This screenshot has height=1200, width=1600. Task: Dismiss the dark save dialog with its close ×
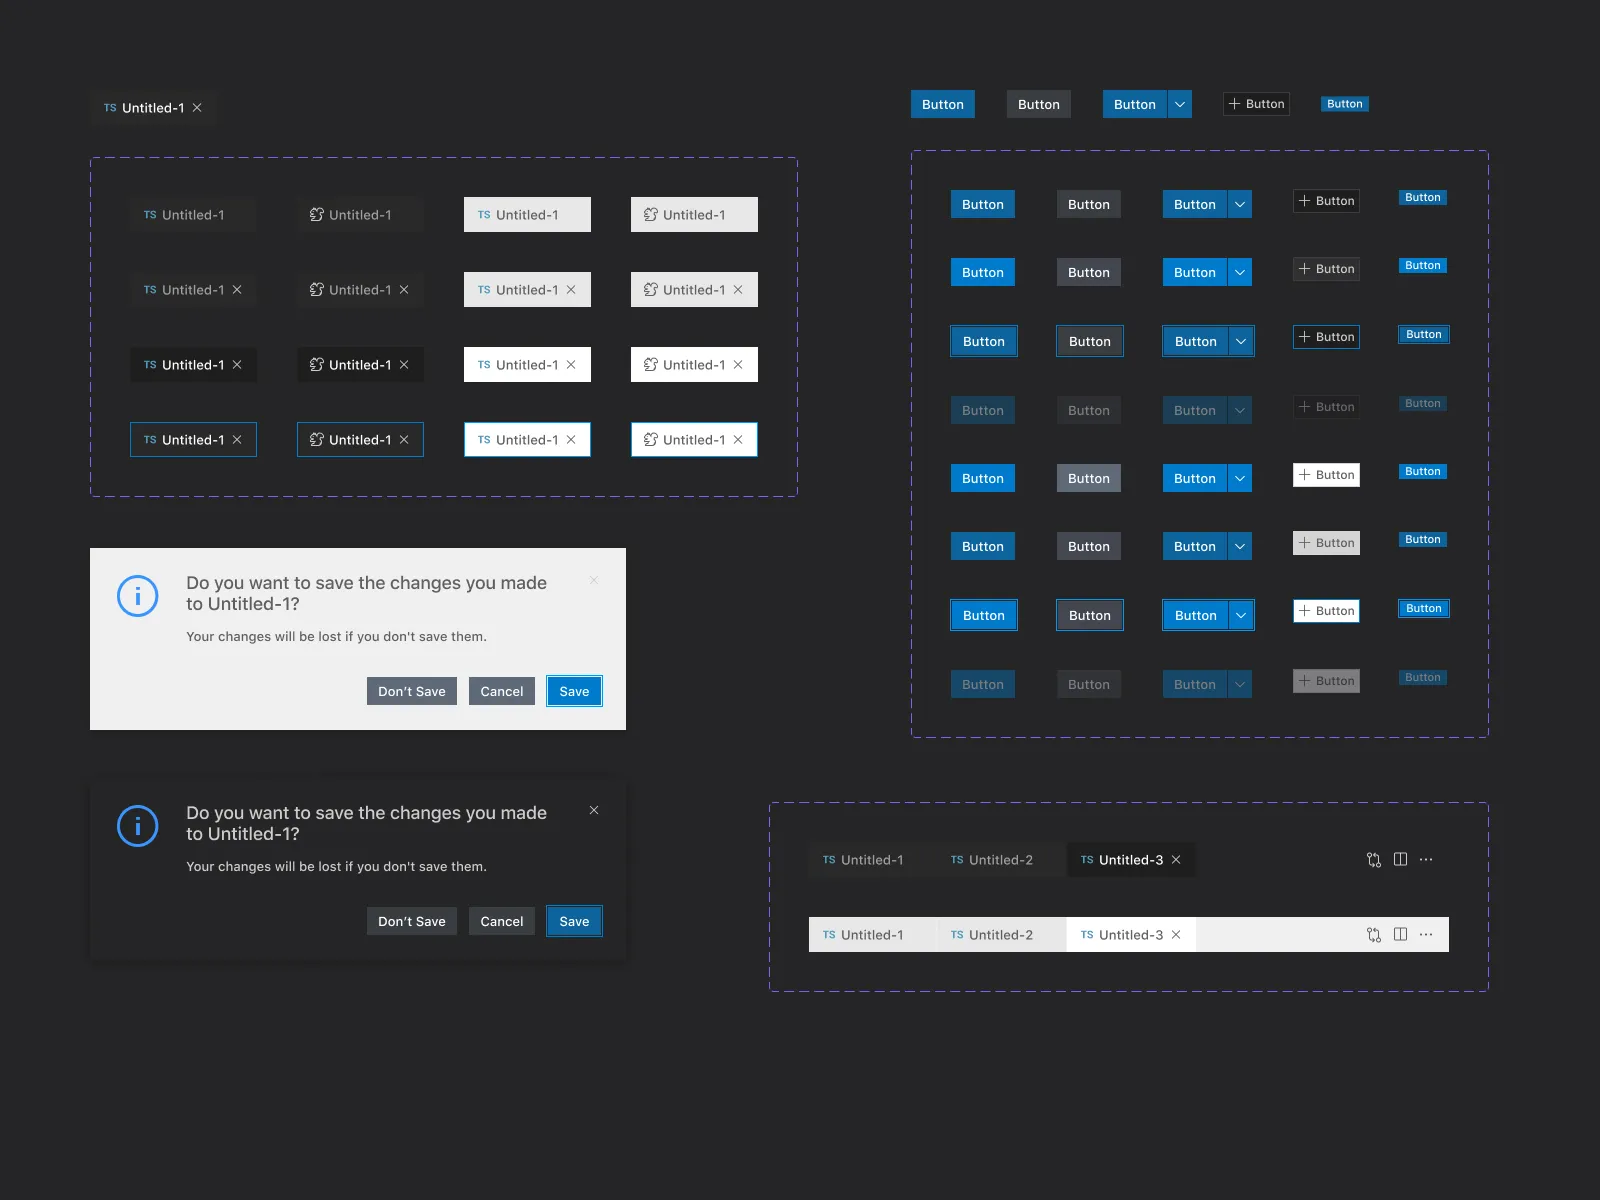pos(594,810)
